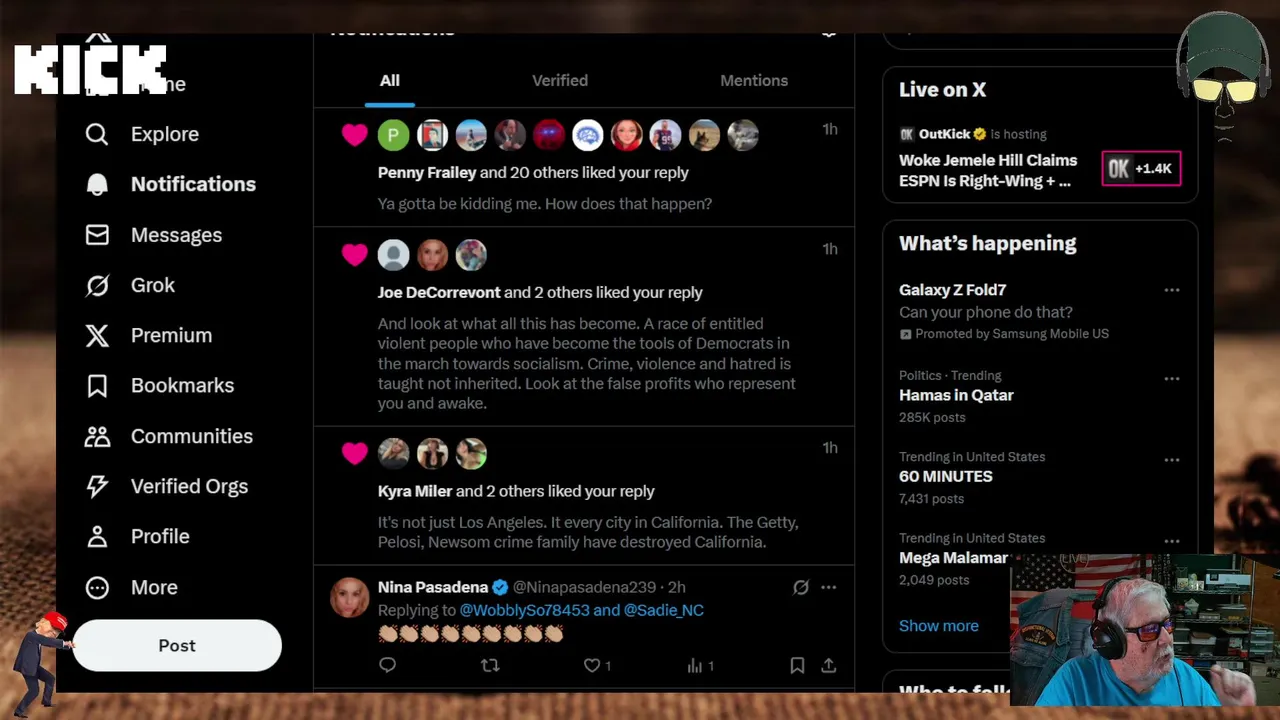Open more options for Hamas in Qatar
This screenshot has height=720, width=1280.
(x=1172, y=379)
